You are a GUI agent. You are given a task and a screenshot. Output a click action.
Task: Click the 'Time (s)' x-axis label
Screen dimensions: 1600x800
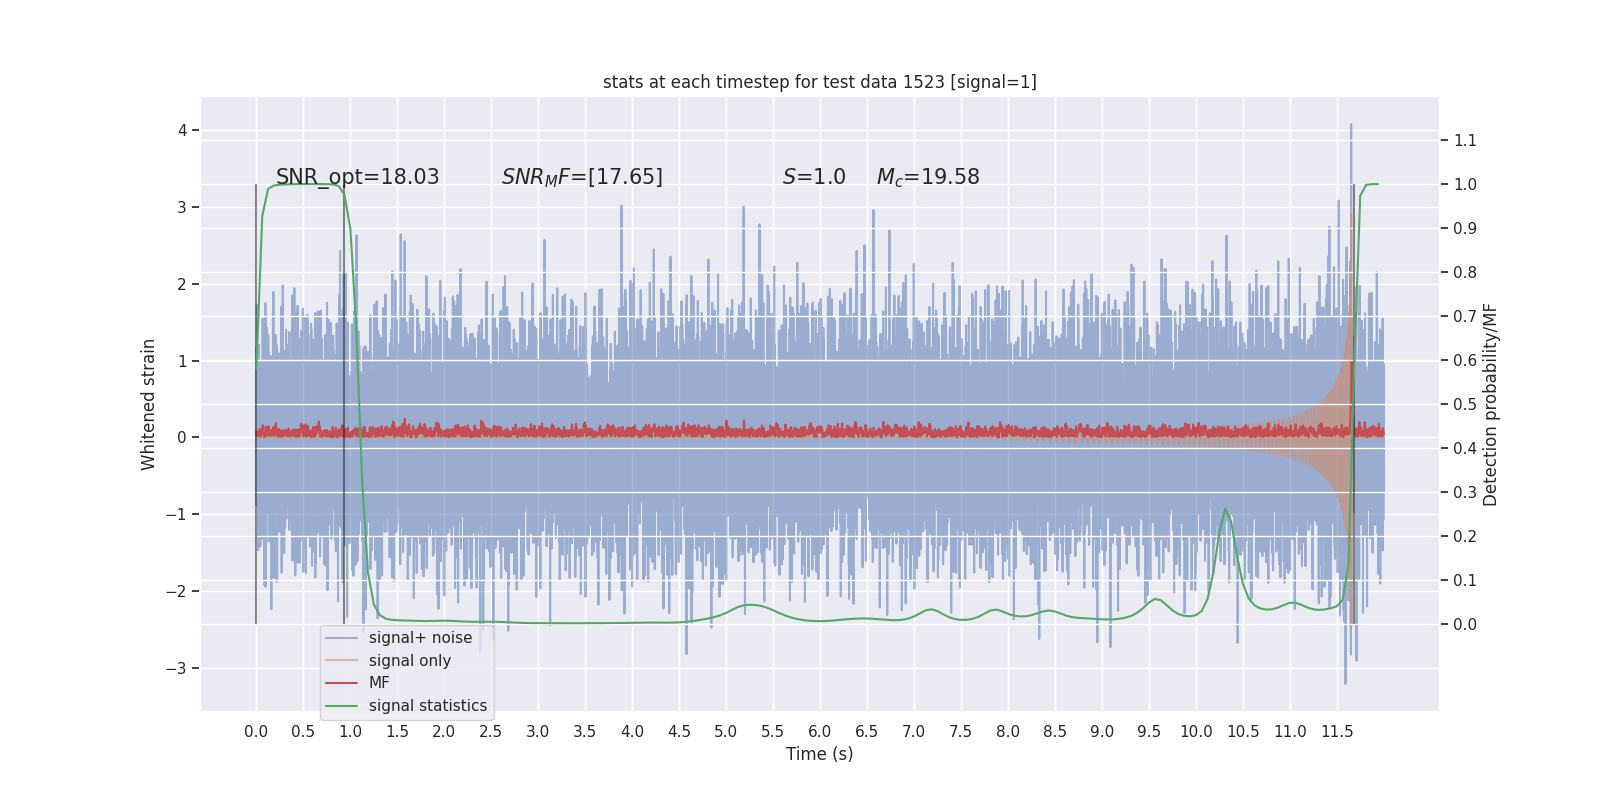tap(820, 754)
